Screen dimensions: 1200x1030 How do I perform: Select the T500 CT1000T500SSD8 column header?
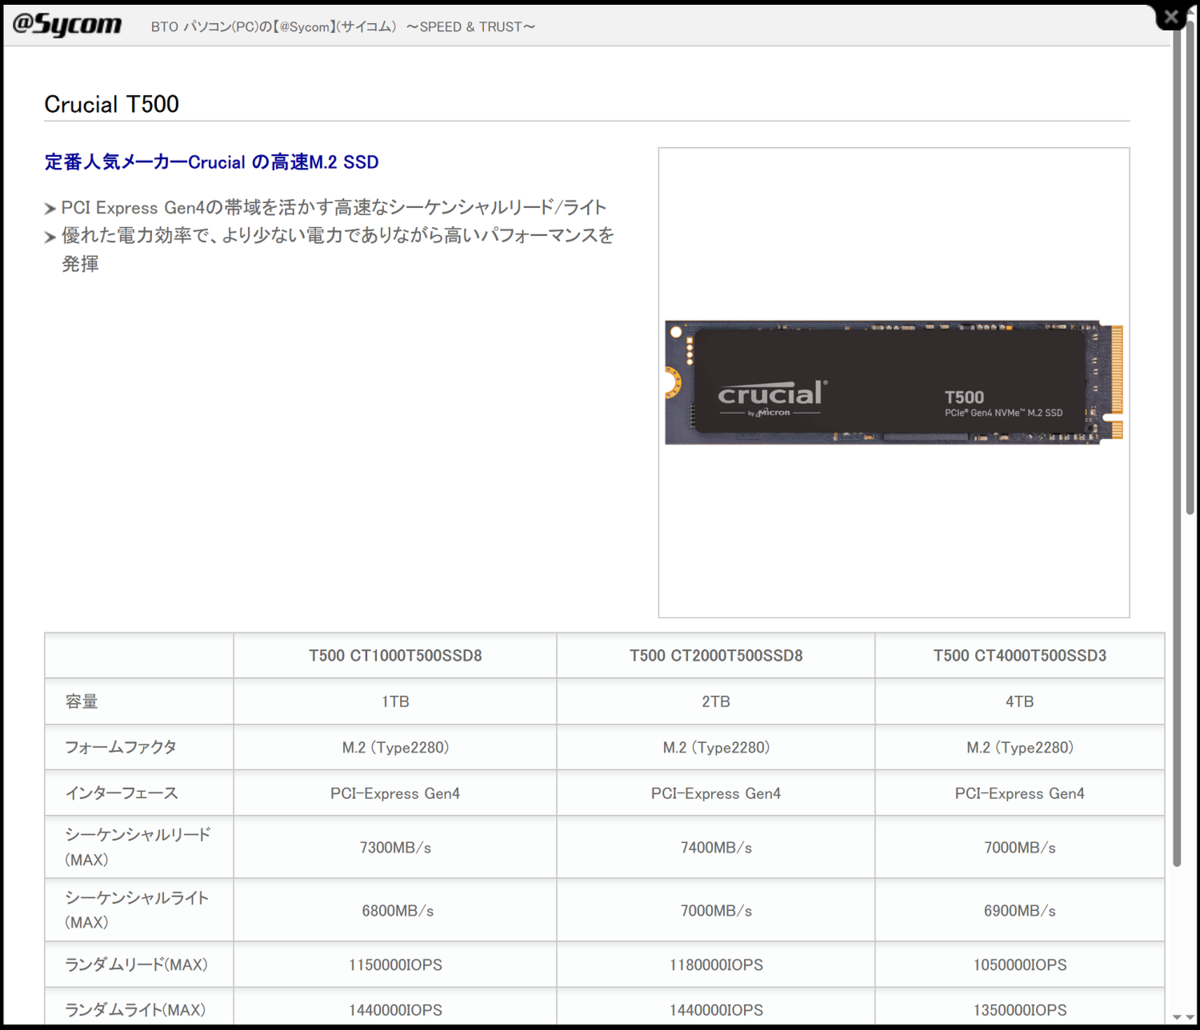tap(395, 655)
